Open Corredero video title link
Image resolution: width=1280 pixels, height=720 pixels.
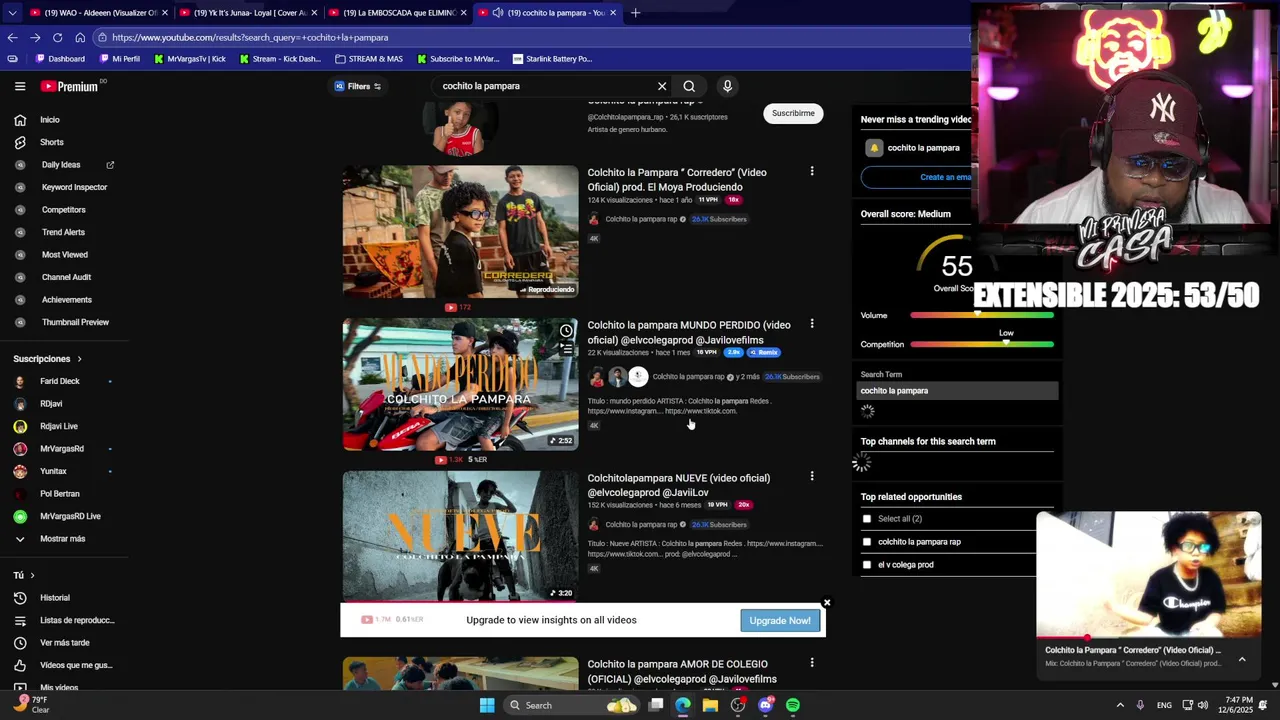pos(677,180)
